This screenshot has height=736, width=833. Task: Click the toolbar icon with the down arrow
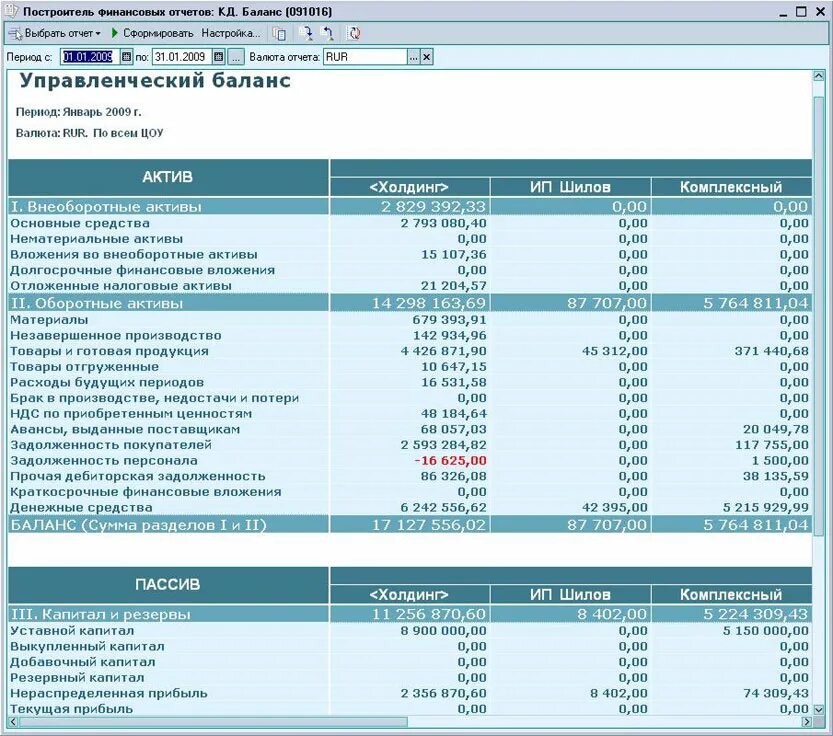coord(306,33)
